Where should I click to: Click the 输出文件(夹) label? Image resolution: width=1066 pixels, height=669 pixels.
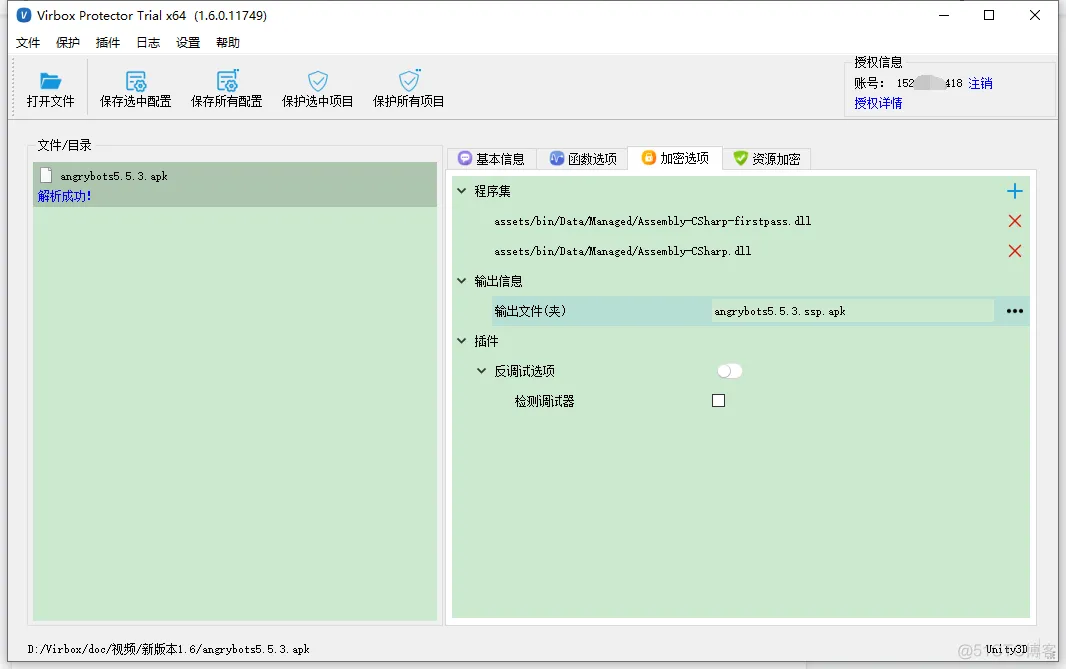pos(530,311)
